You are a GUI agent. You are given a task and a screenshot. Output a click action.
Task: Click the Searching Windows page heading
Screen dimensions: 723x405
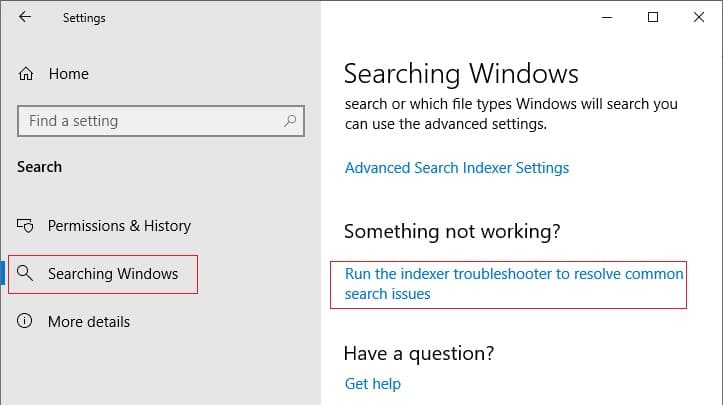[x=461, y=74]
